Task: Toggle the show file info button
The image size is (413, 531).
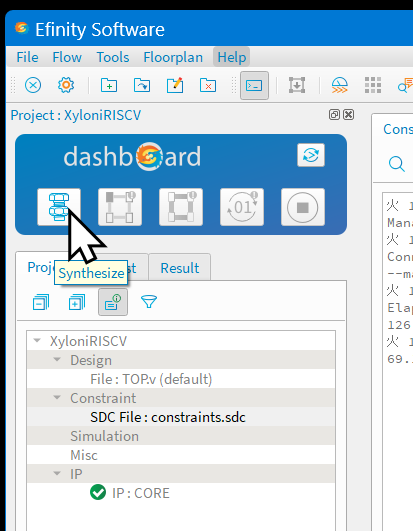Action: tap(113, 302)
